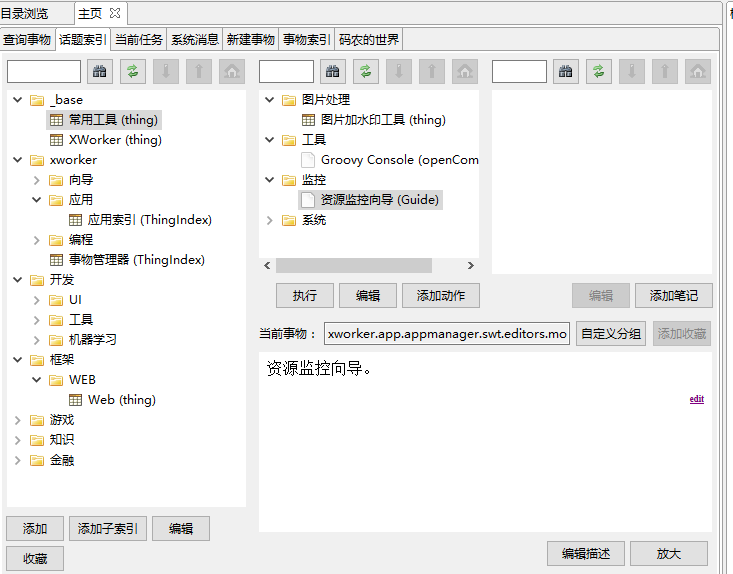Click the 执行 button
This screenshot has width=733, height=574.
(305, 295)
